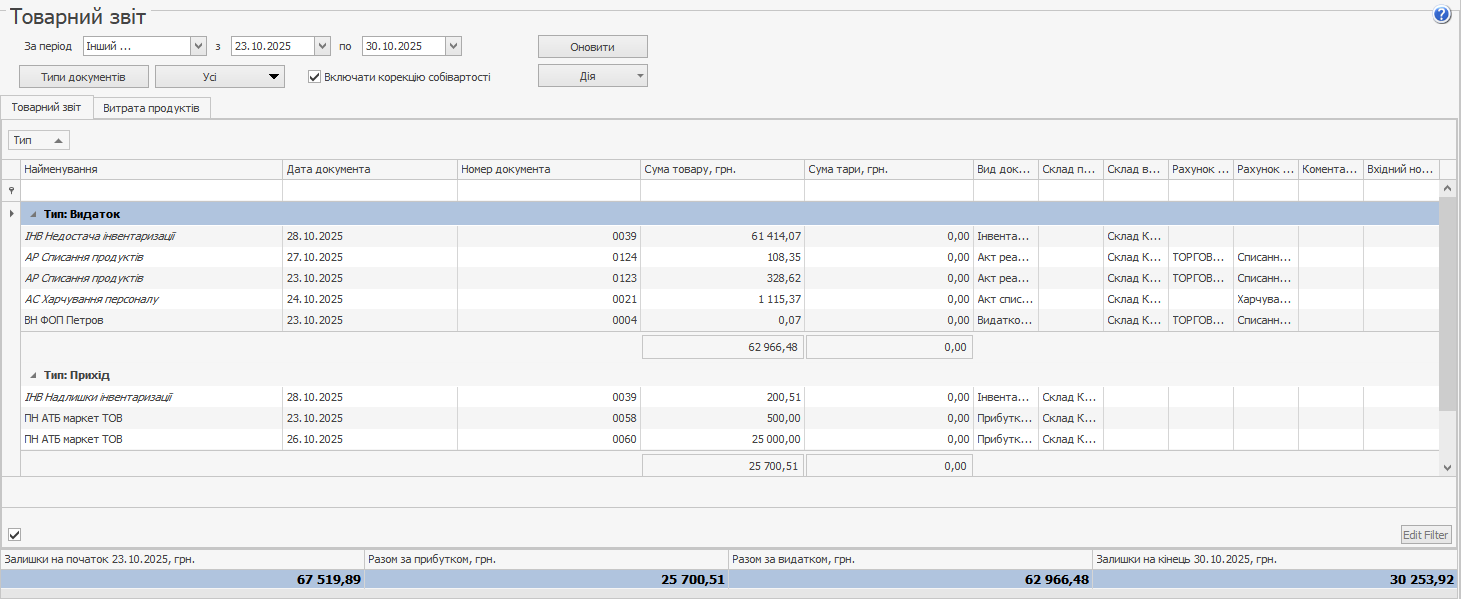Image resolution: width=1461 pixels, height=599 pixels.
Task: Click the 'Типи документів' button
Action: tap(83, 76)
